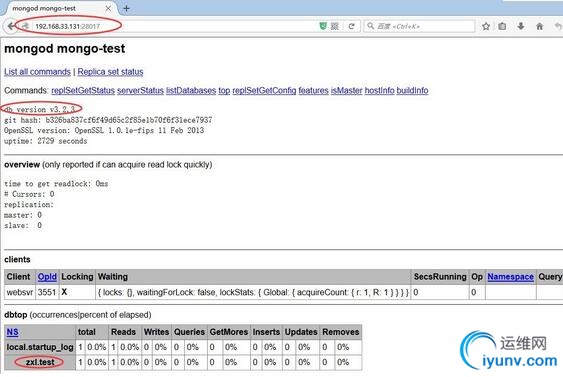Click the QR code icon in address bar
This screenshot has width=563, height=377.
[335, 26]
